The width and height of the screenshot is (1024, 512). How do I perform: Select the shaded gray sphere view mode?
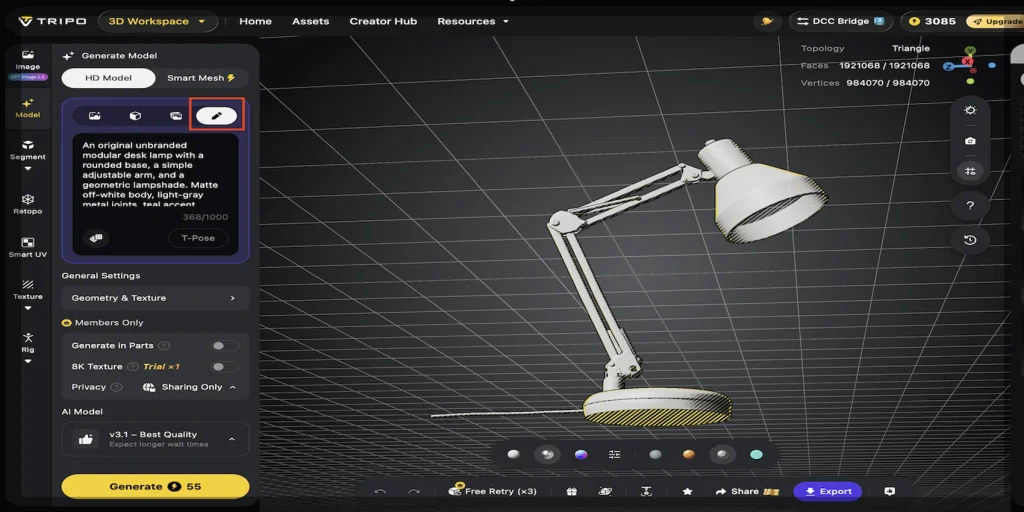coord(547,455)
